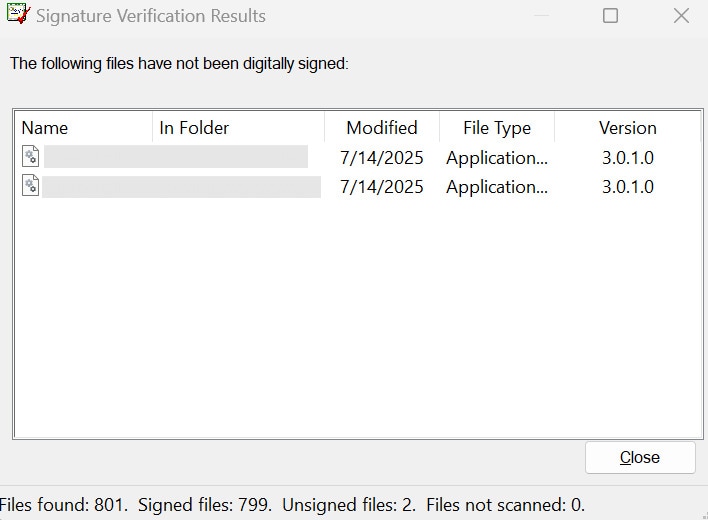Screen dimensions: 708x520
Task: Click the Signature Verification title bar icon
Action: point(17,15)
